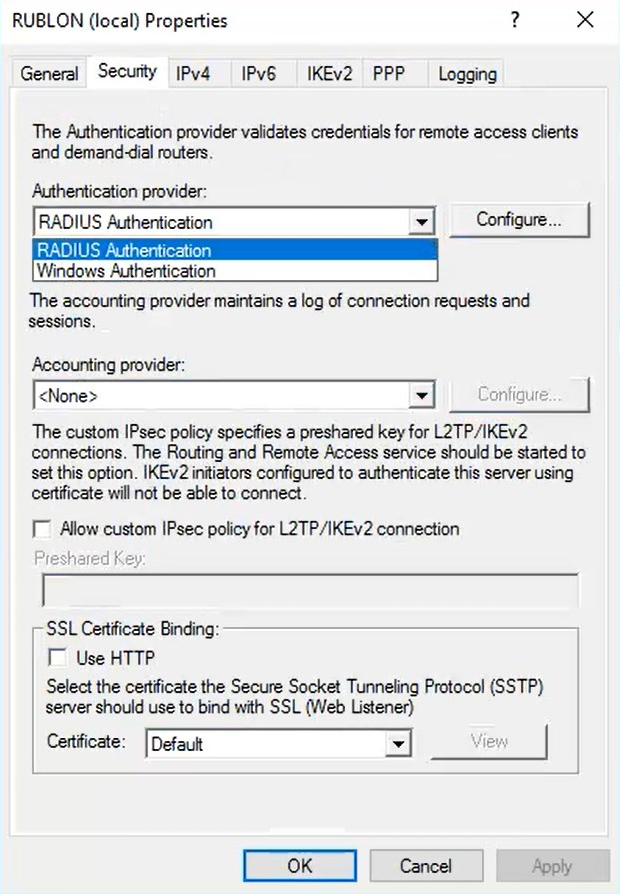Click Configure for Authentication provider
620x894 pixels.
(519, 219)
